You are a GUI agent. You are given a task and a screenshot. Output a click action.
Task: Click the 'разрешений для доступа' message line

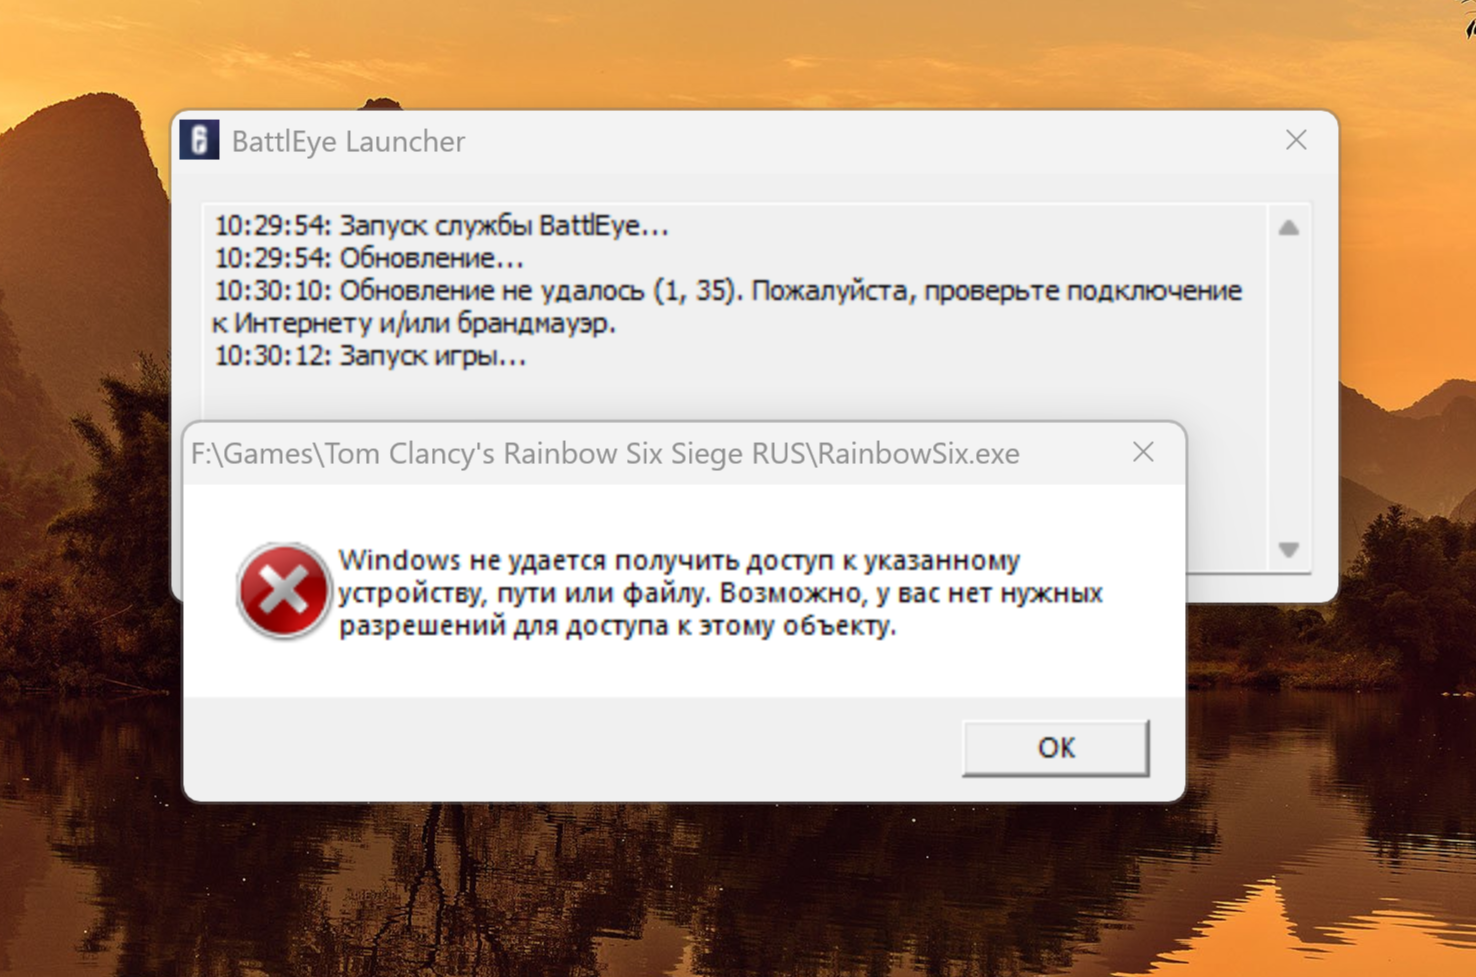617,626
